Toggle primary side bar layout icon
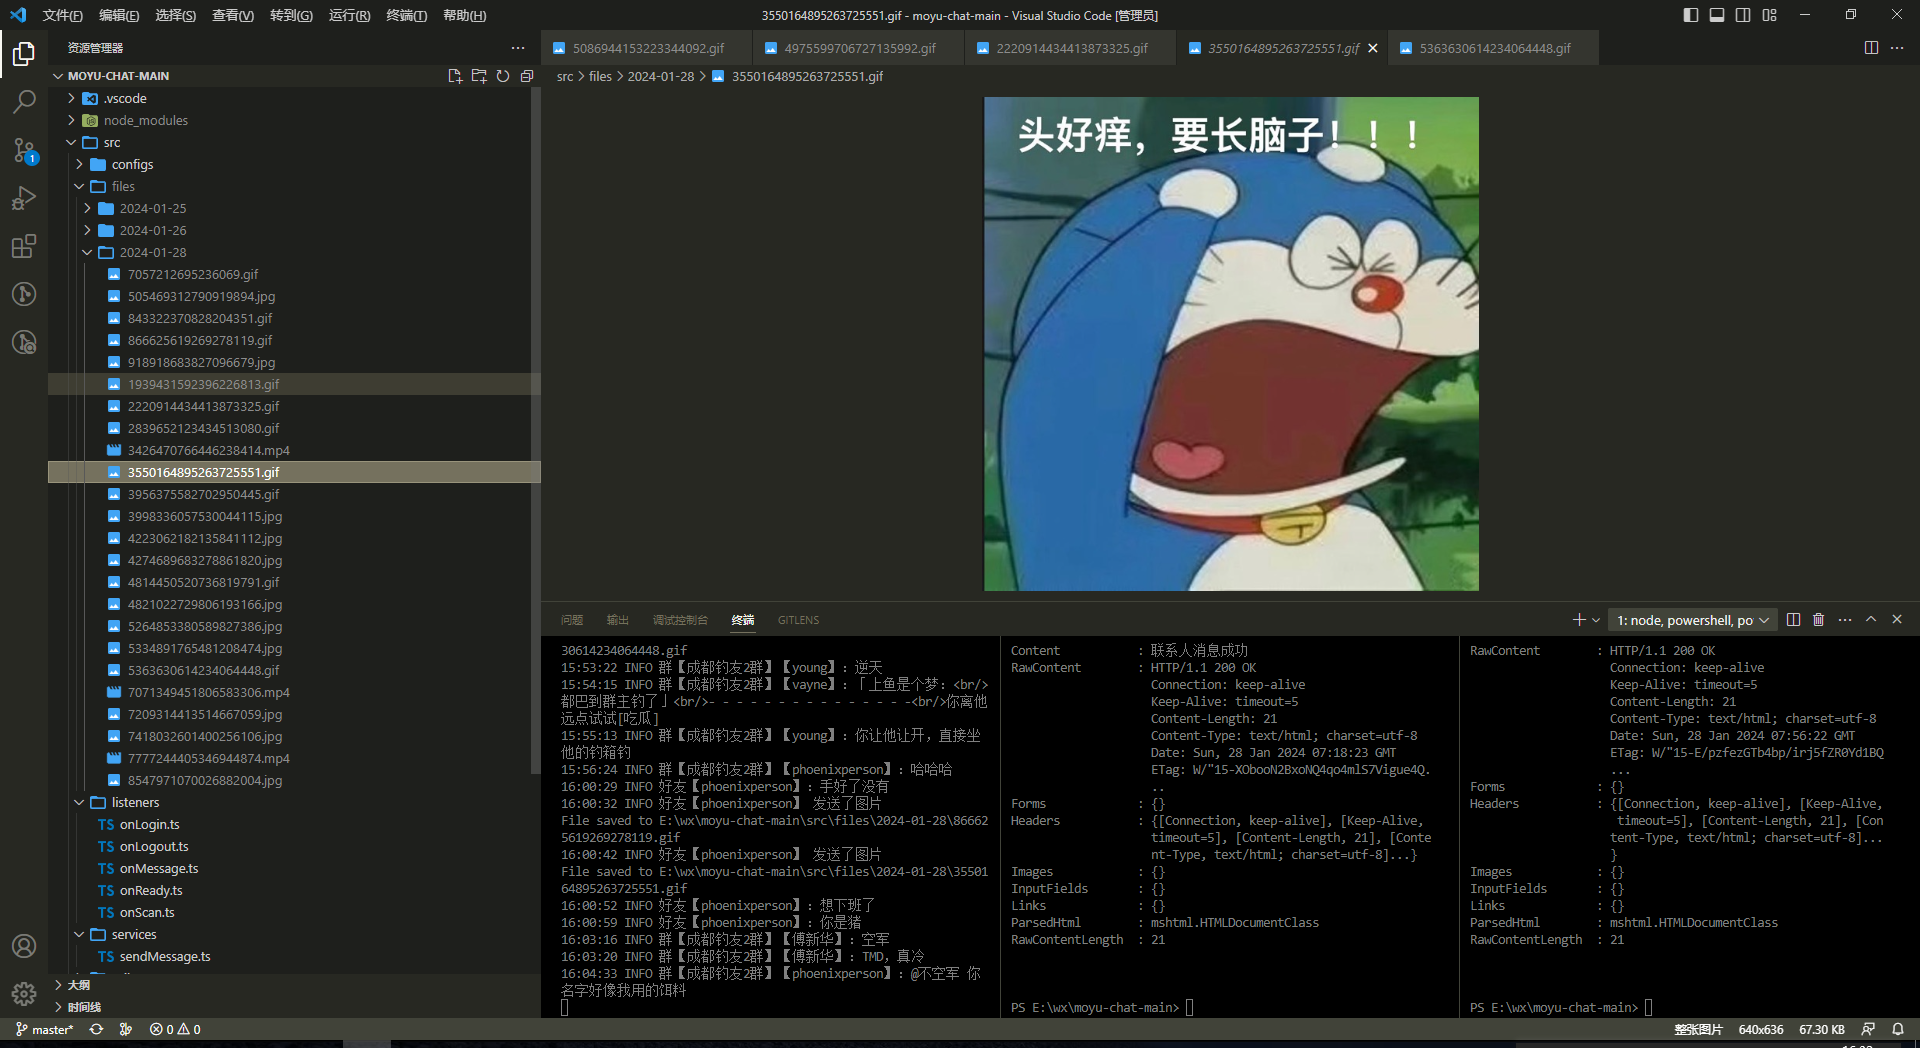1920x1048 pixels. [1691, 15]
